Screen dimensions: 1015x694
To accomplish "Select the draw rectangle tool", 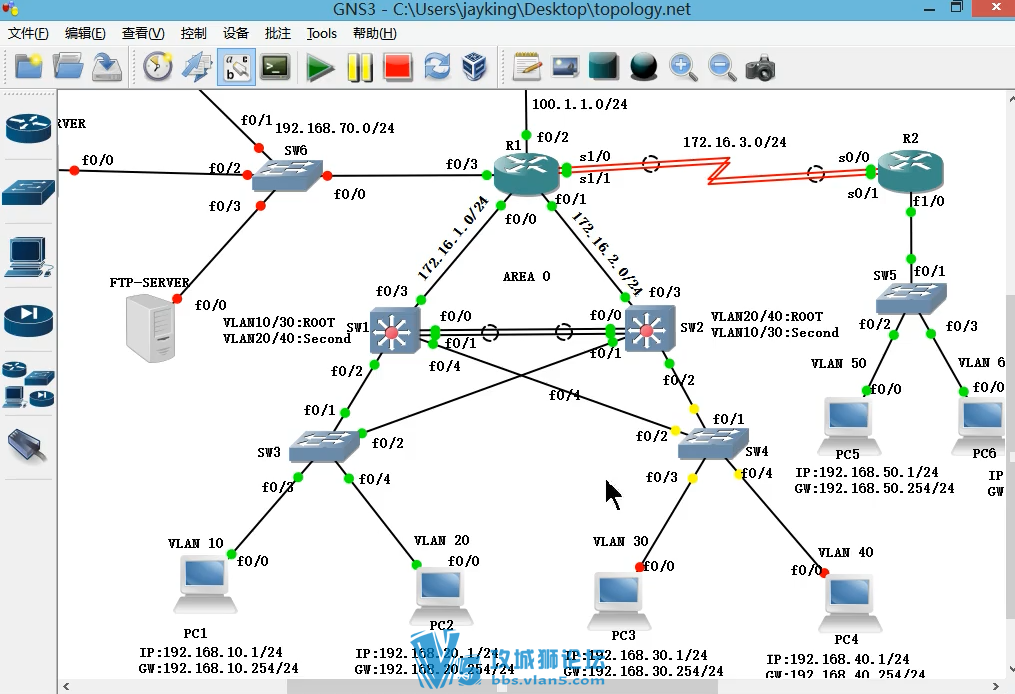I will click(604, 67).
